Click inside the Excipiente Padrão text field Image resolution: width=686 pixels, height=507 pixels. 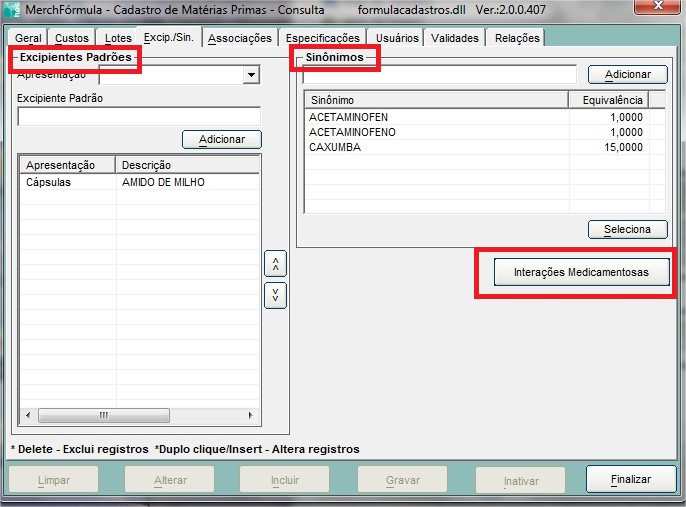(x=138, y=116)
